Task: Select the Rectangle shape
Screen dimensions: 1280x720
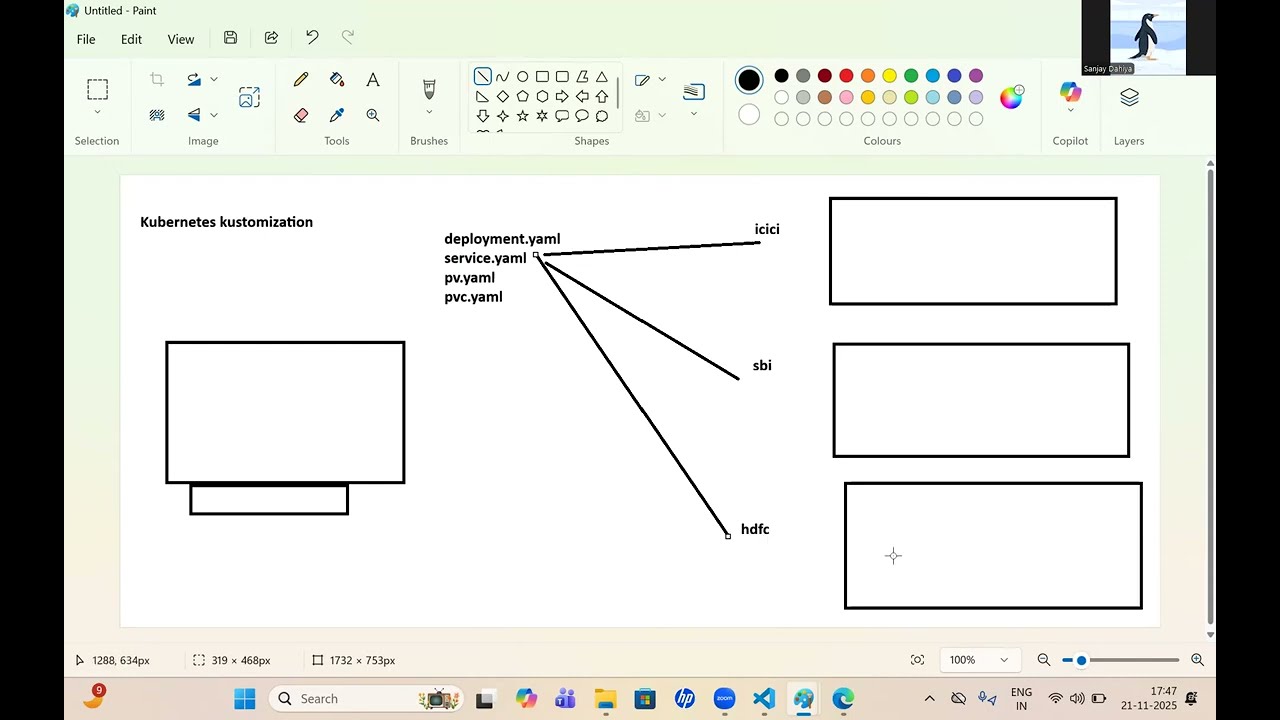Action: pos(542,77)
